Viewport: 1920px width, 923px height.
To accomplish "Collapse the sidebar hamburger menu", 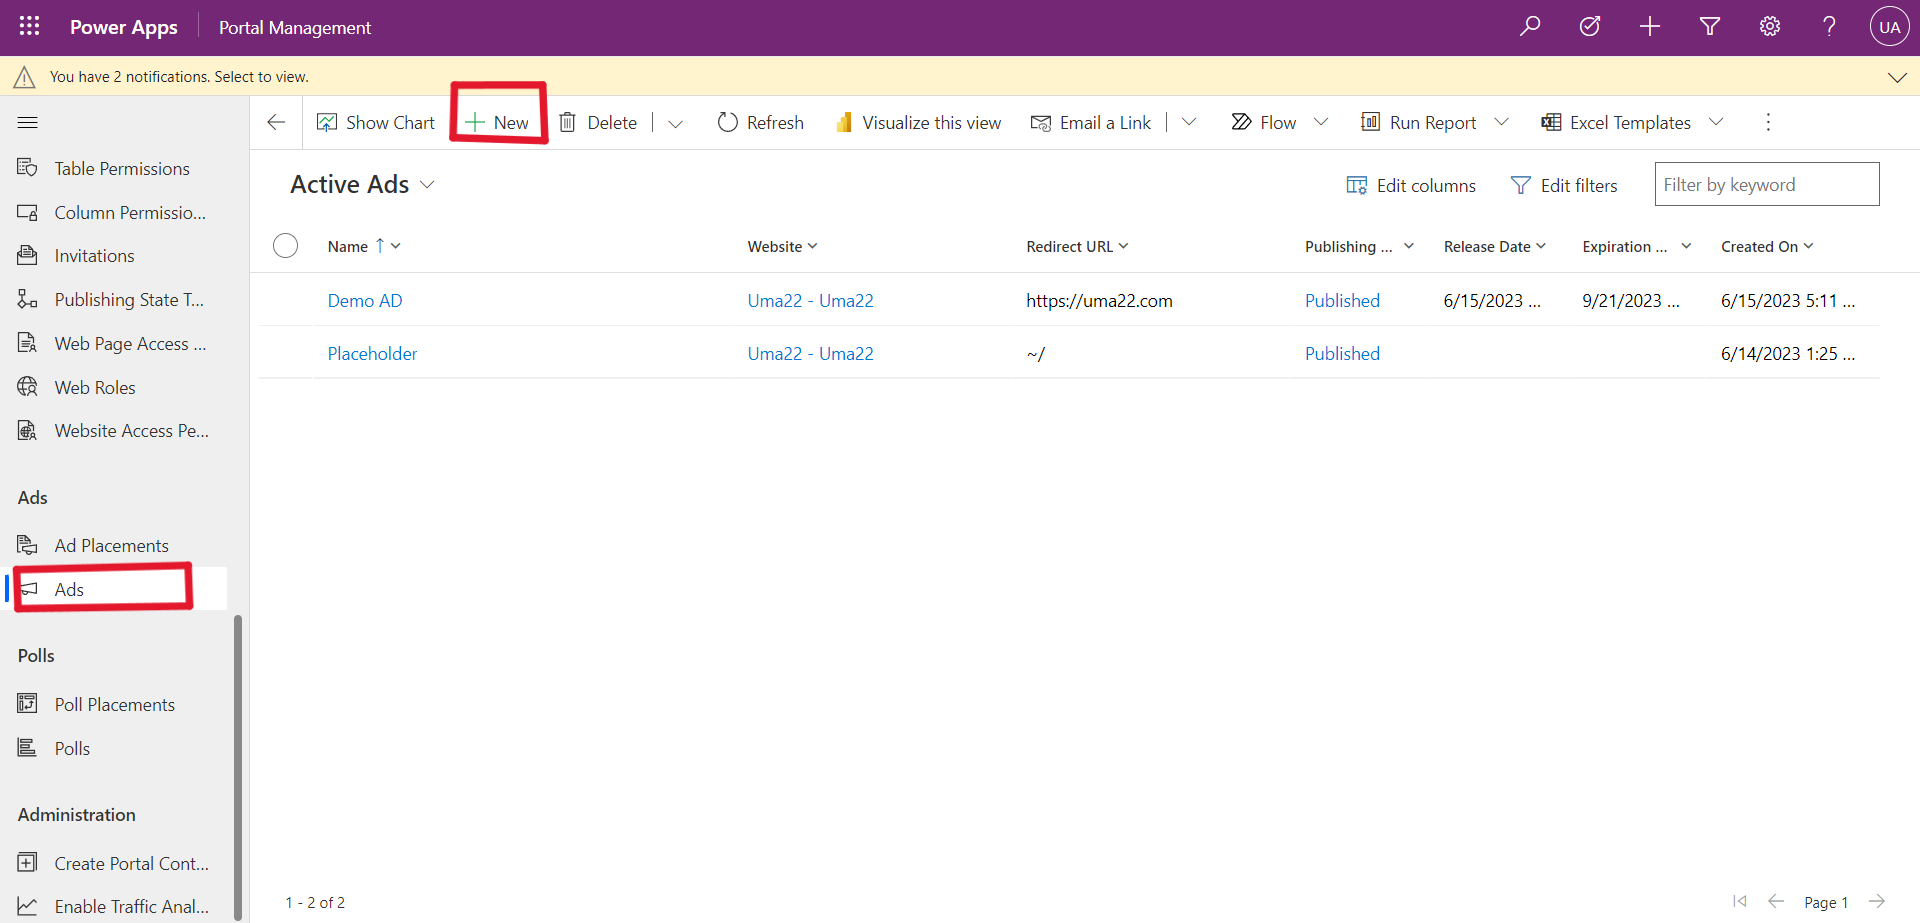I will coord(28,122).
